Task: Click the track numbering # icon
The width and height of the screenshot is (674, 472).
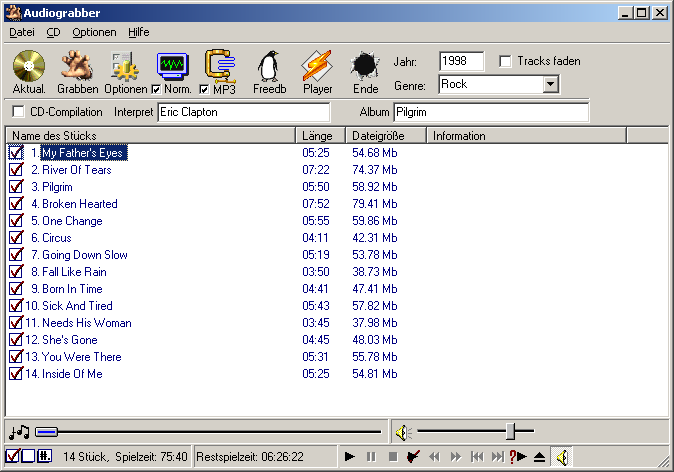Action: 44,456
